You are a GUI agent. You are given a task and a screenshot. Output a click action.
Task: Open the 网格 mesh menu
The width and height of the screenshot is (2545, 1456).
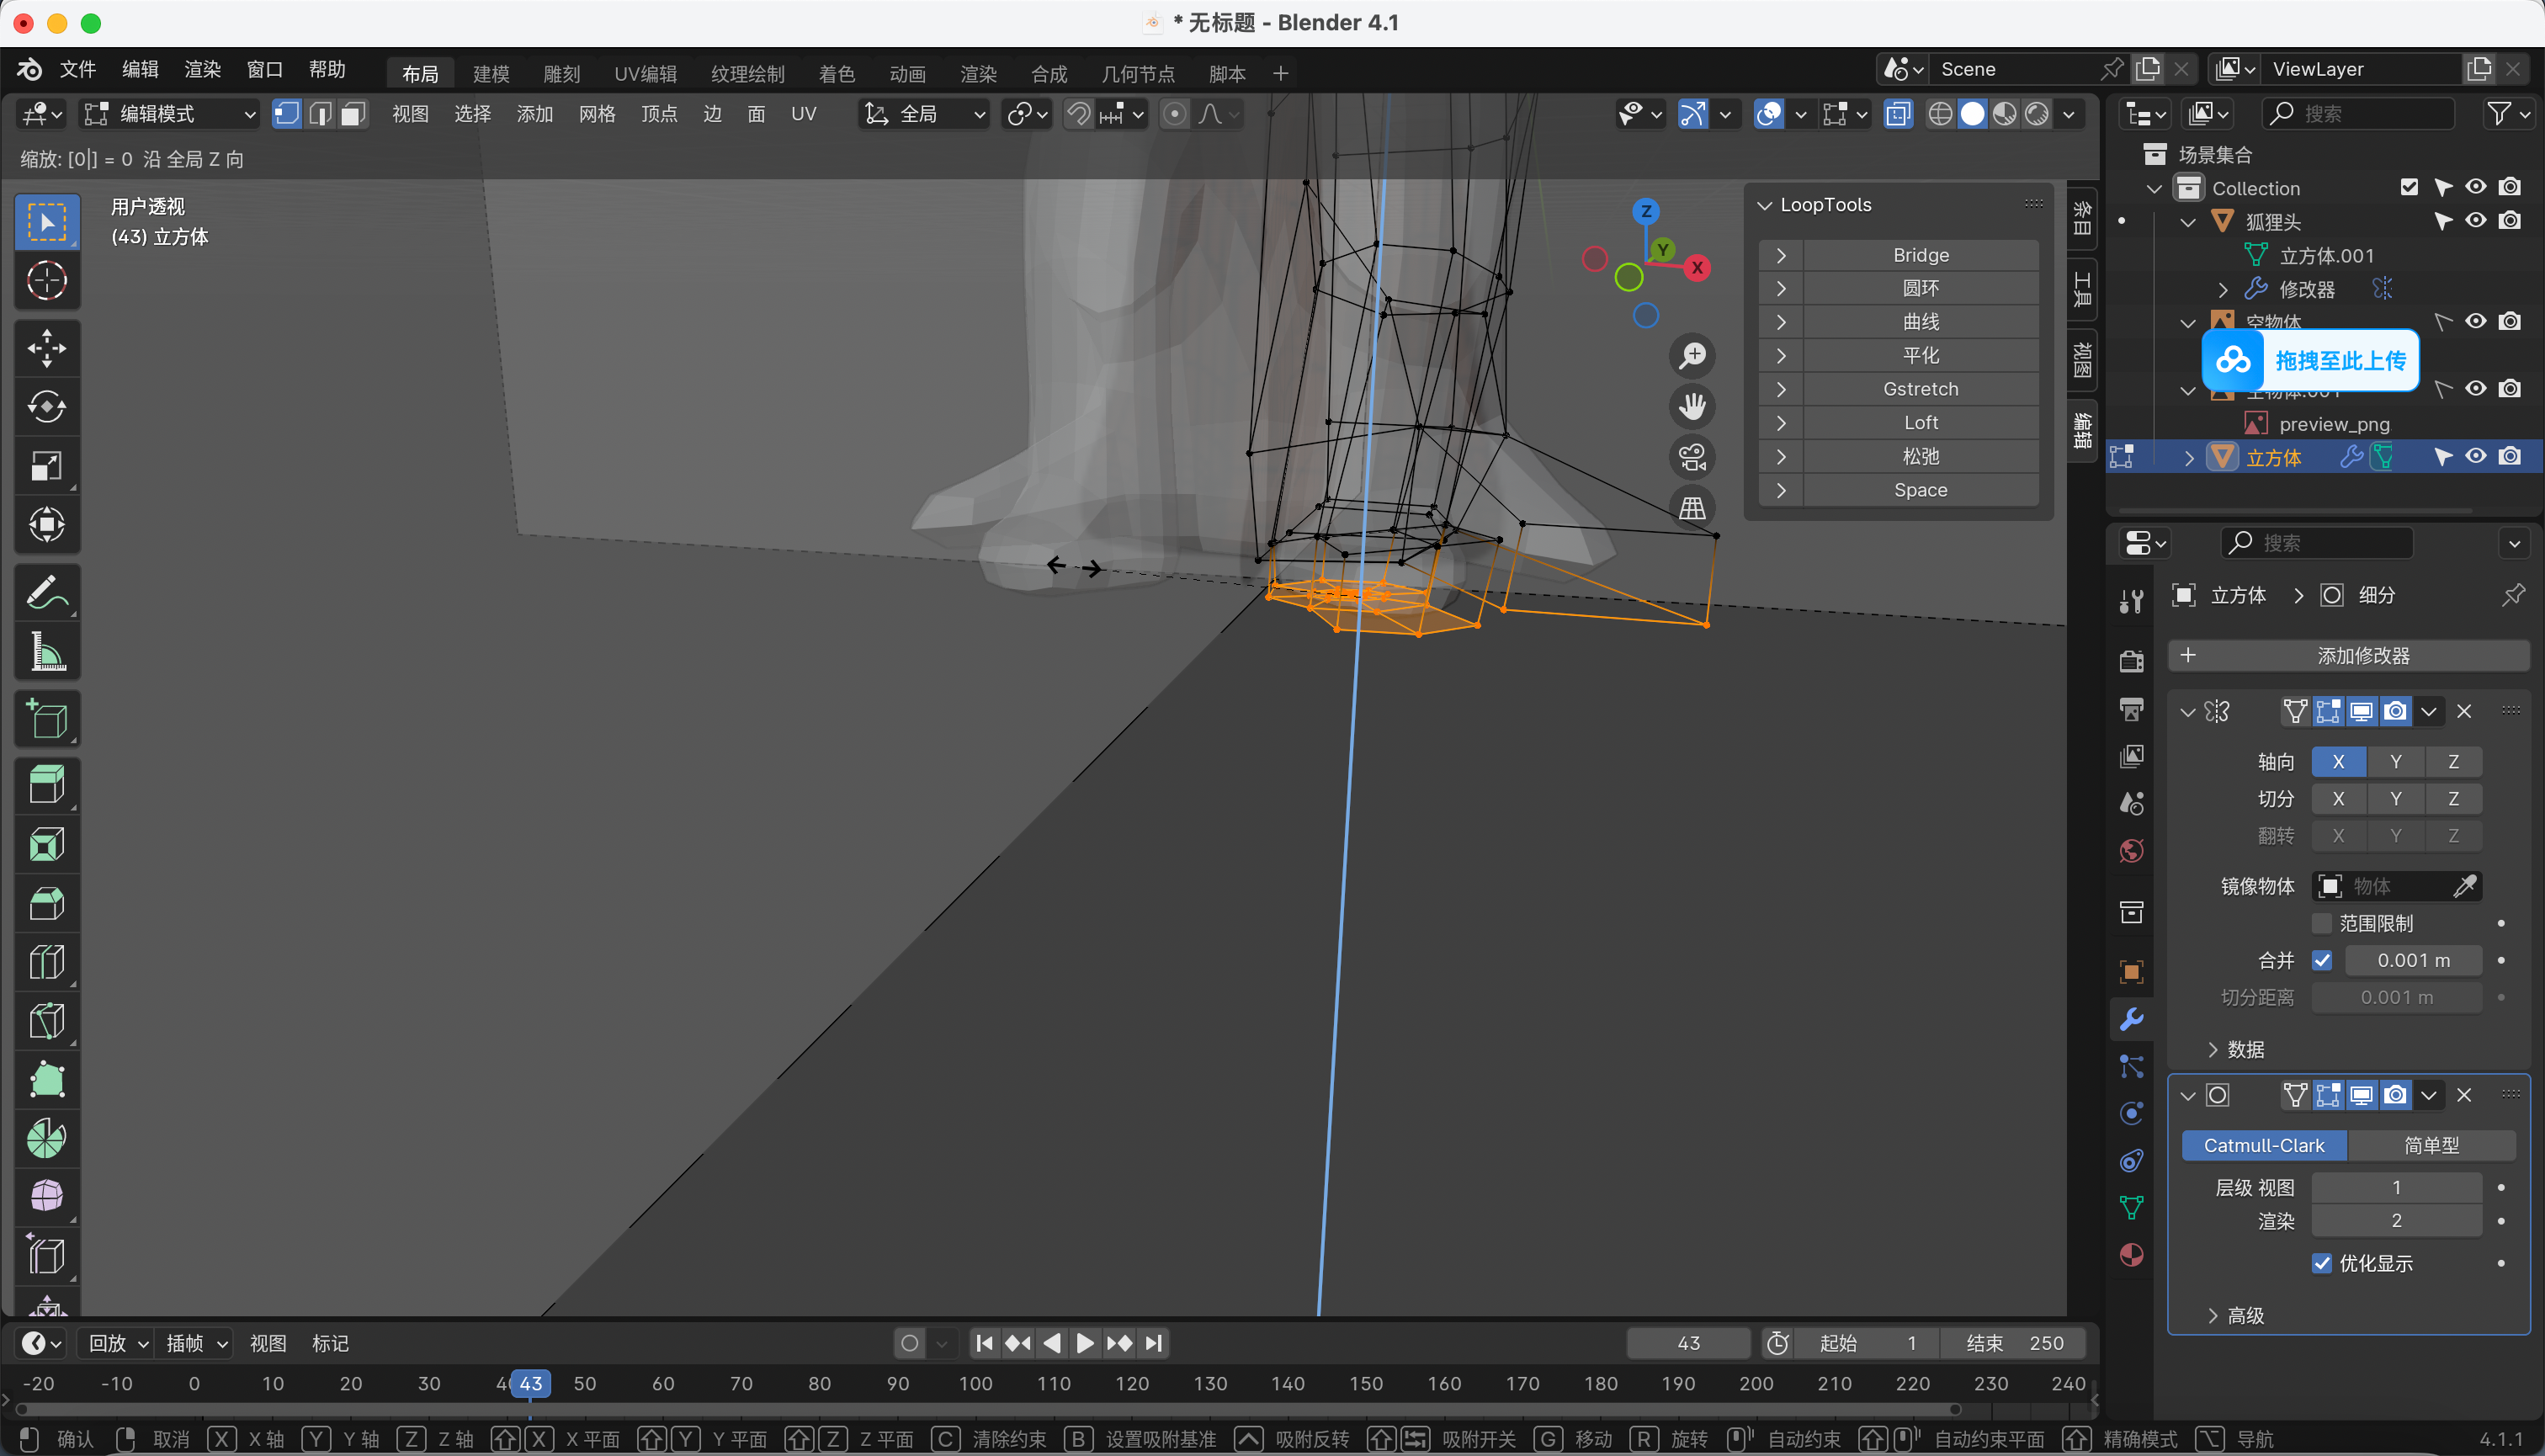coord(596,114)
